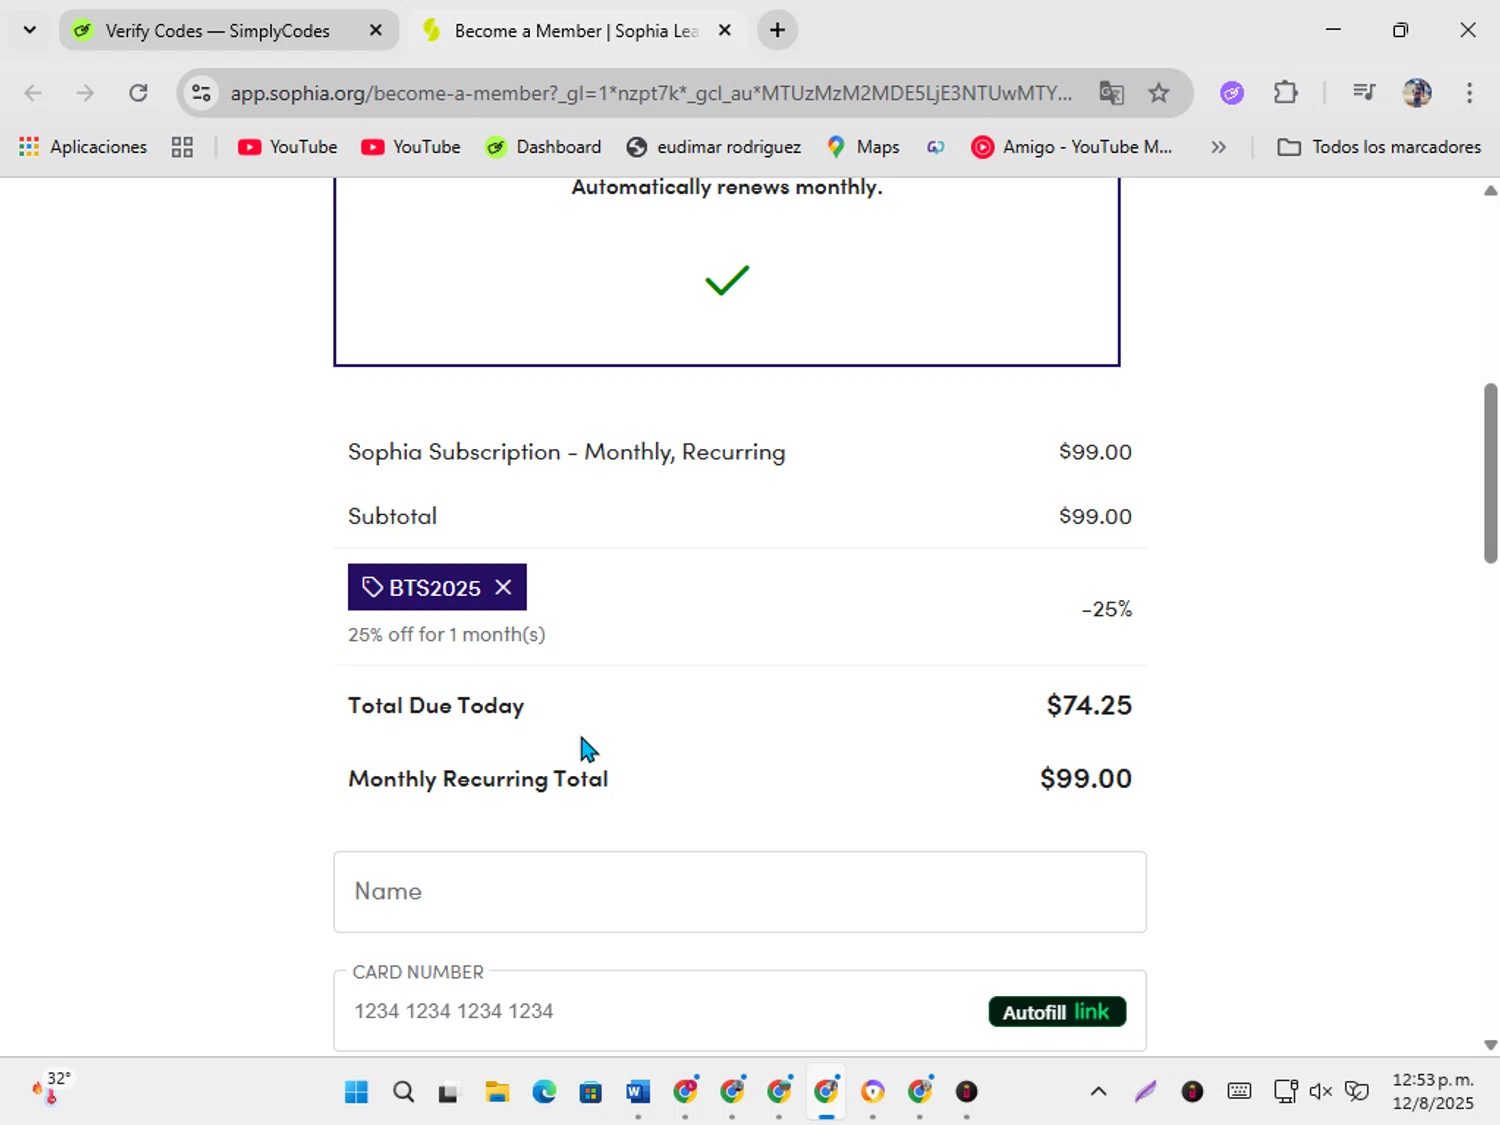The width and height of the screenshot is (1500, 1125).
Task: Click the Name input field
Action: coord(739,891)
